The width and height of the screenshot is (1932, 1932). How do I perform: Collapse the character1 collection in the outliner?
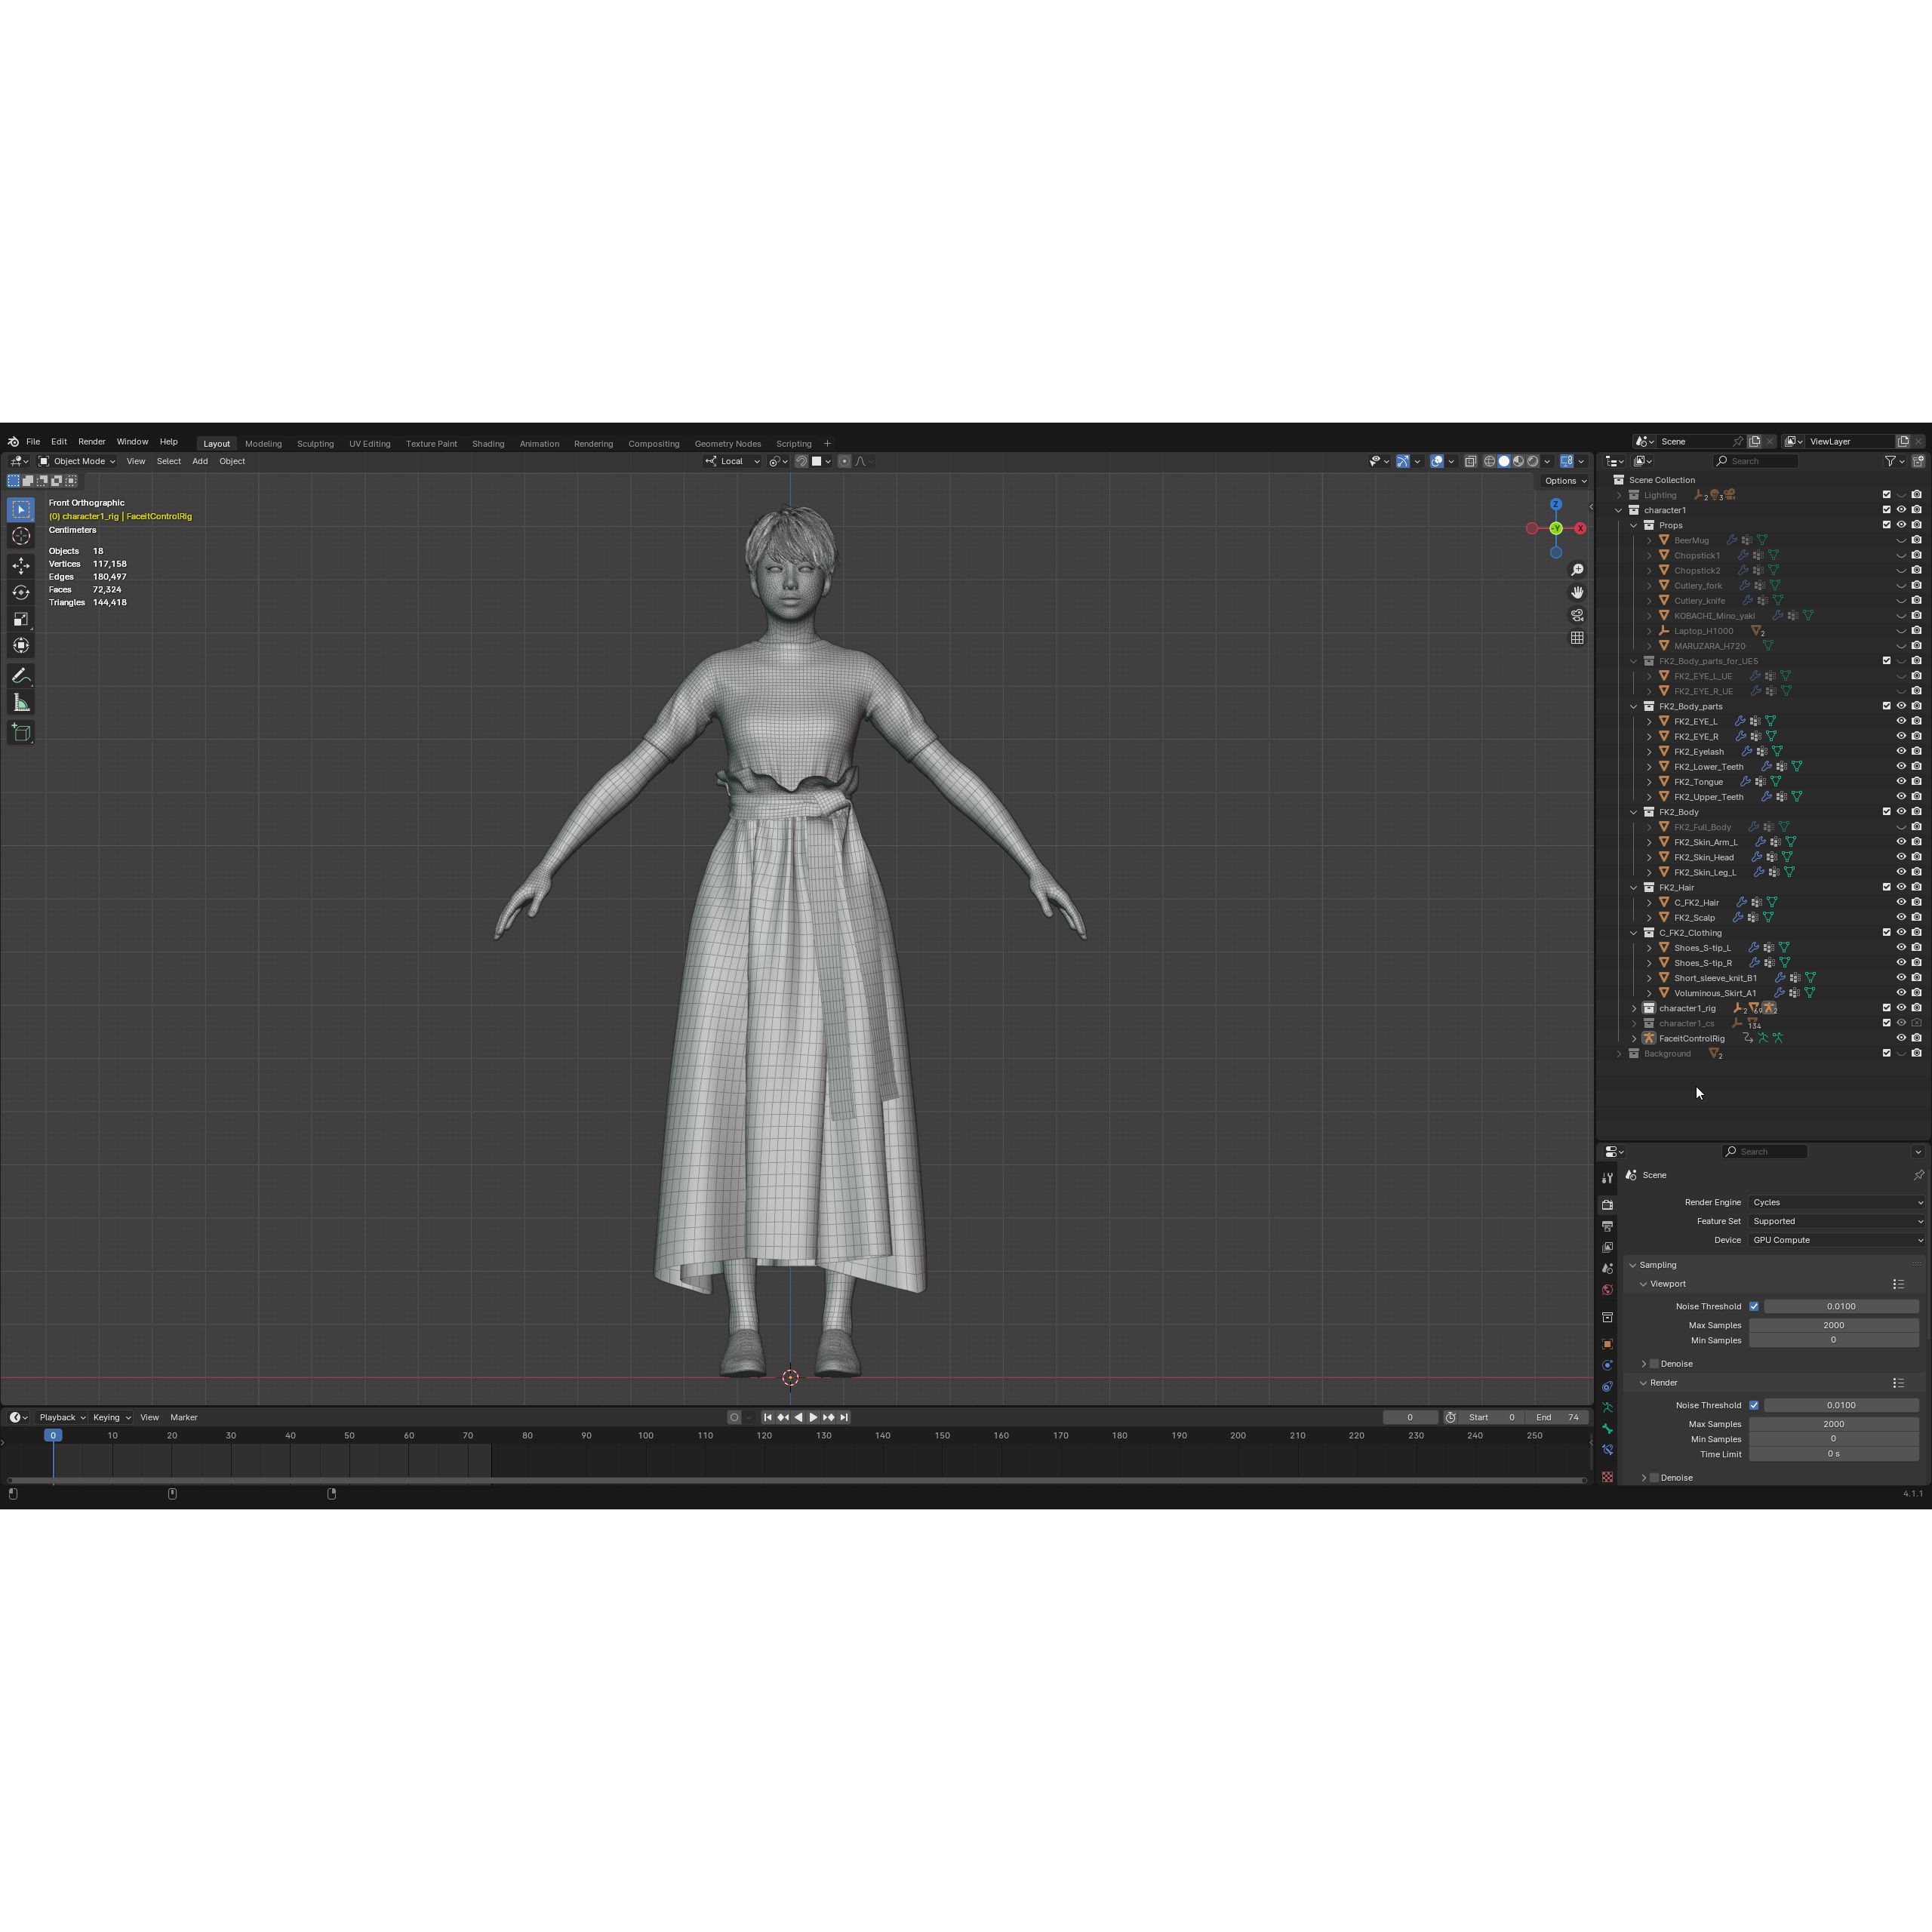[x=1618, y=510]
